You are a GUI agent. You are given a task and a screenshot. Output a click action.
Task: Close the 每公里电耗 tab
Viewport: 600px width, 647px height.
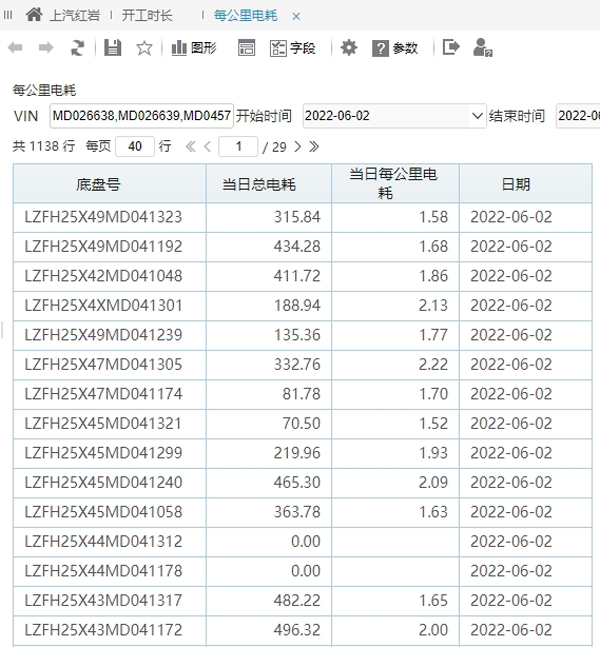(296, 16)
